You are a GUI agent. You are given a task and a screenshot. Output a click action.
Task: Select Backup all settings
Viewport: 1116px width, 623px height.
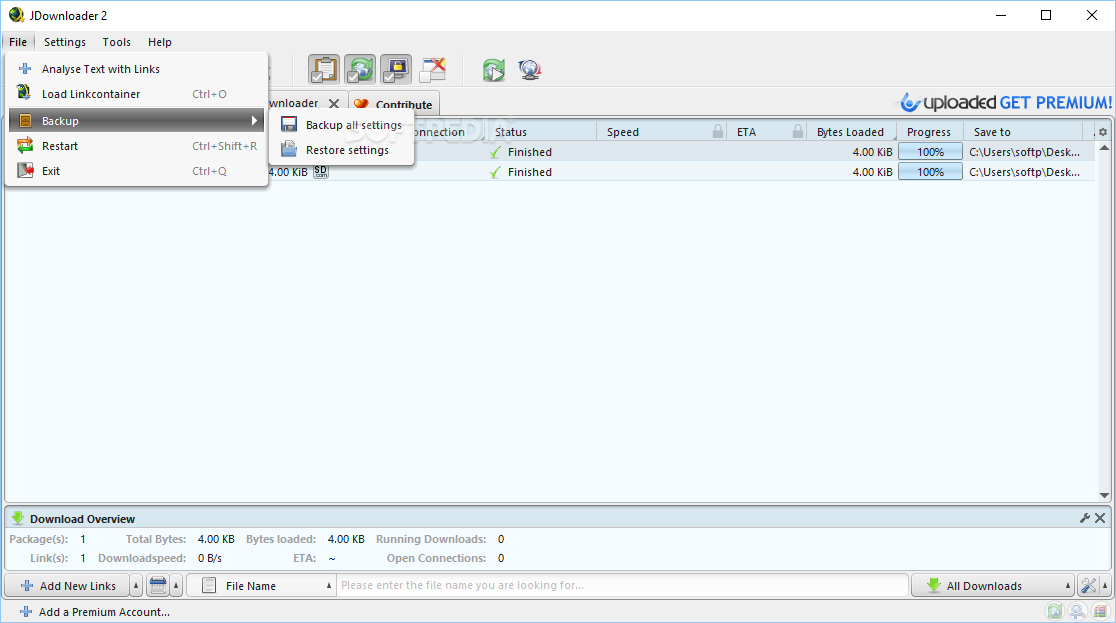(342, 125)
